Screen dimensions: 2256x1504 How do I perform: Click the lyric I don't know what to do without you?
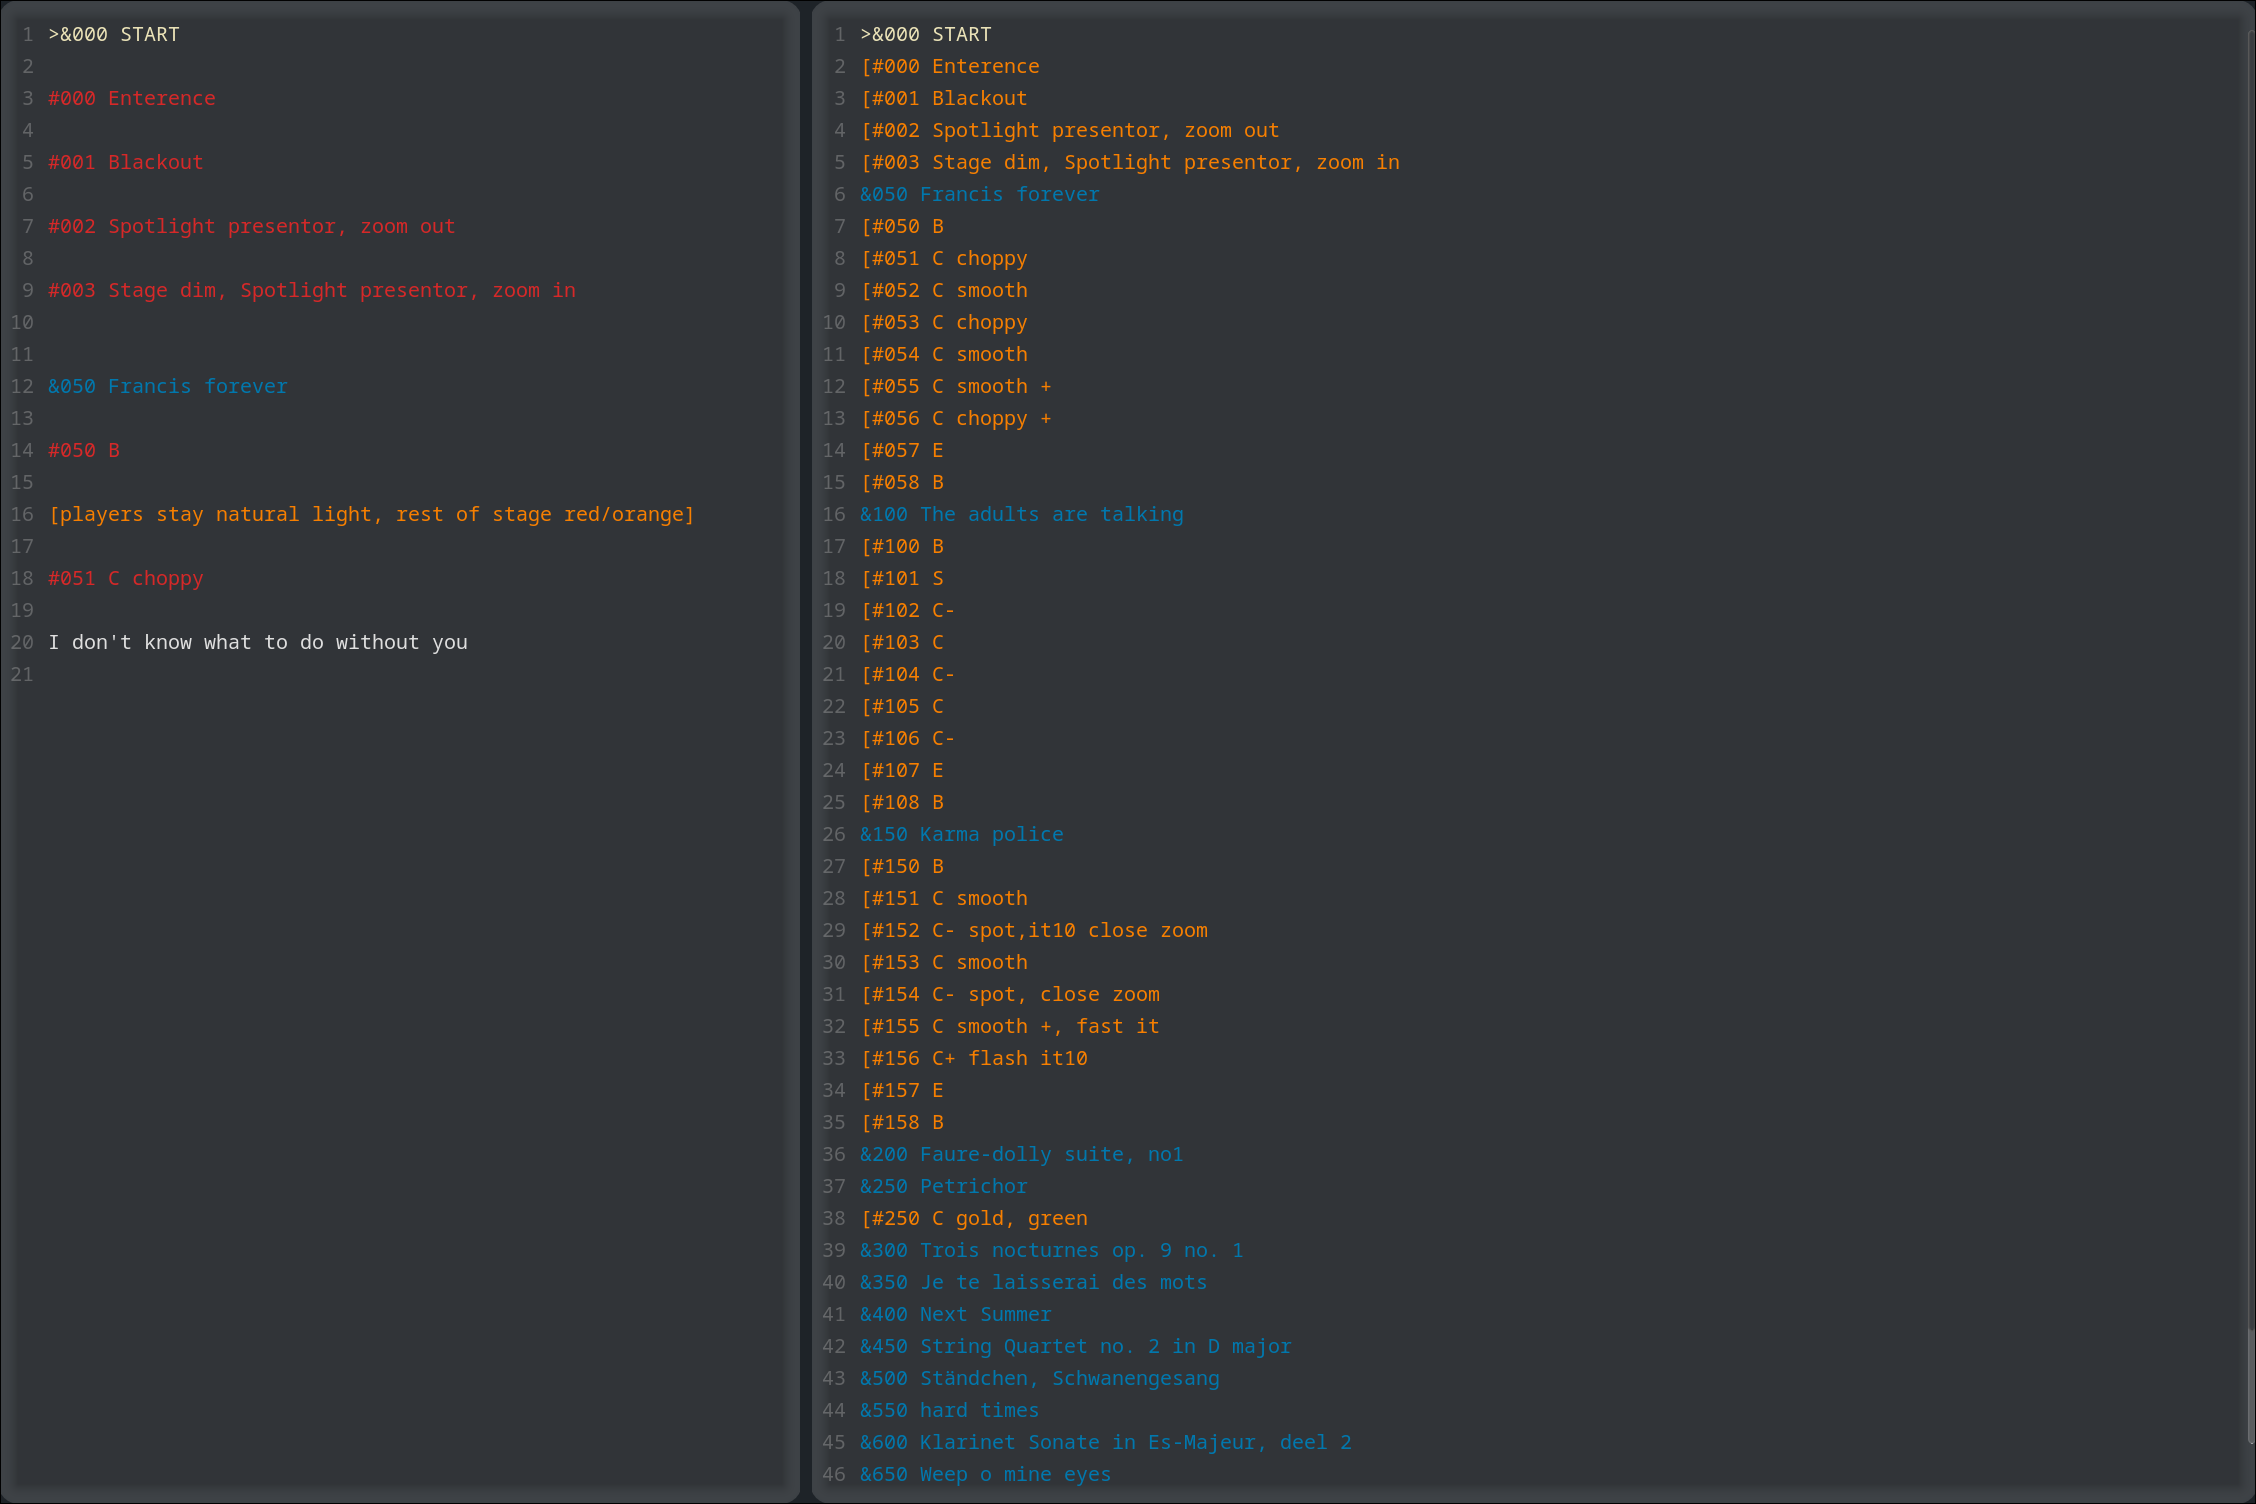(258, 642)
